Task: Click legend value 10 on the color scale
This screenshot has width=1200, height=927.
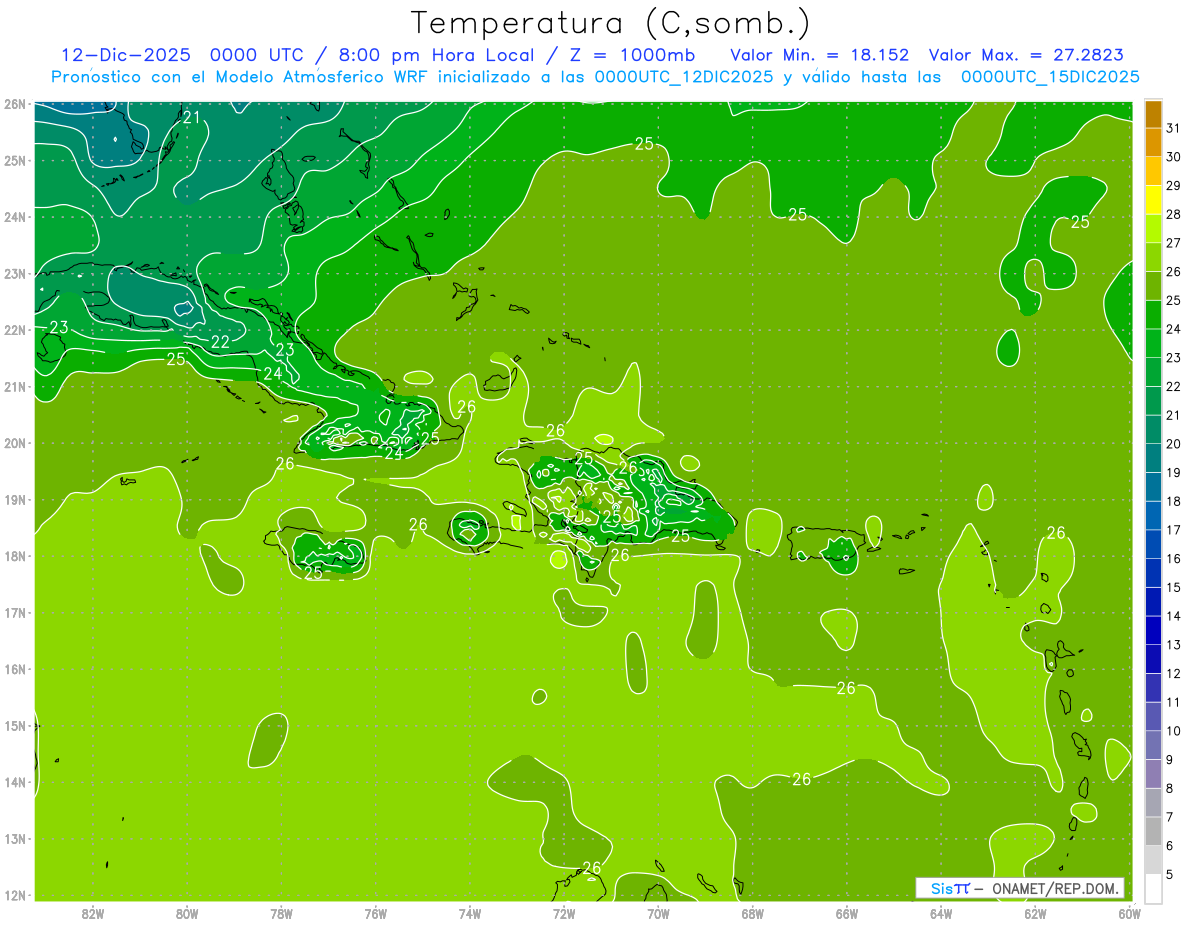Action: (x=1173, y=731)
